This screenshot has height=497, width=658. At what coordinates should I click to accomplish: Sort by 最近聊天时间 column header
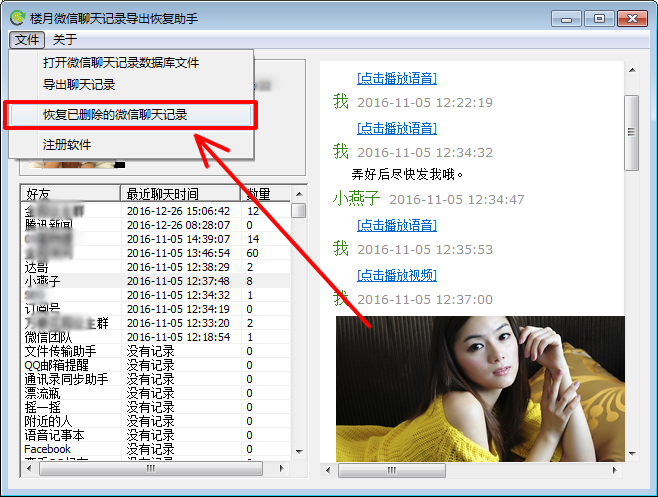180,194
